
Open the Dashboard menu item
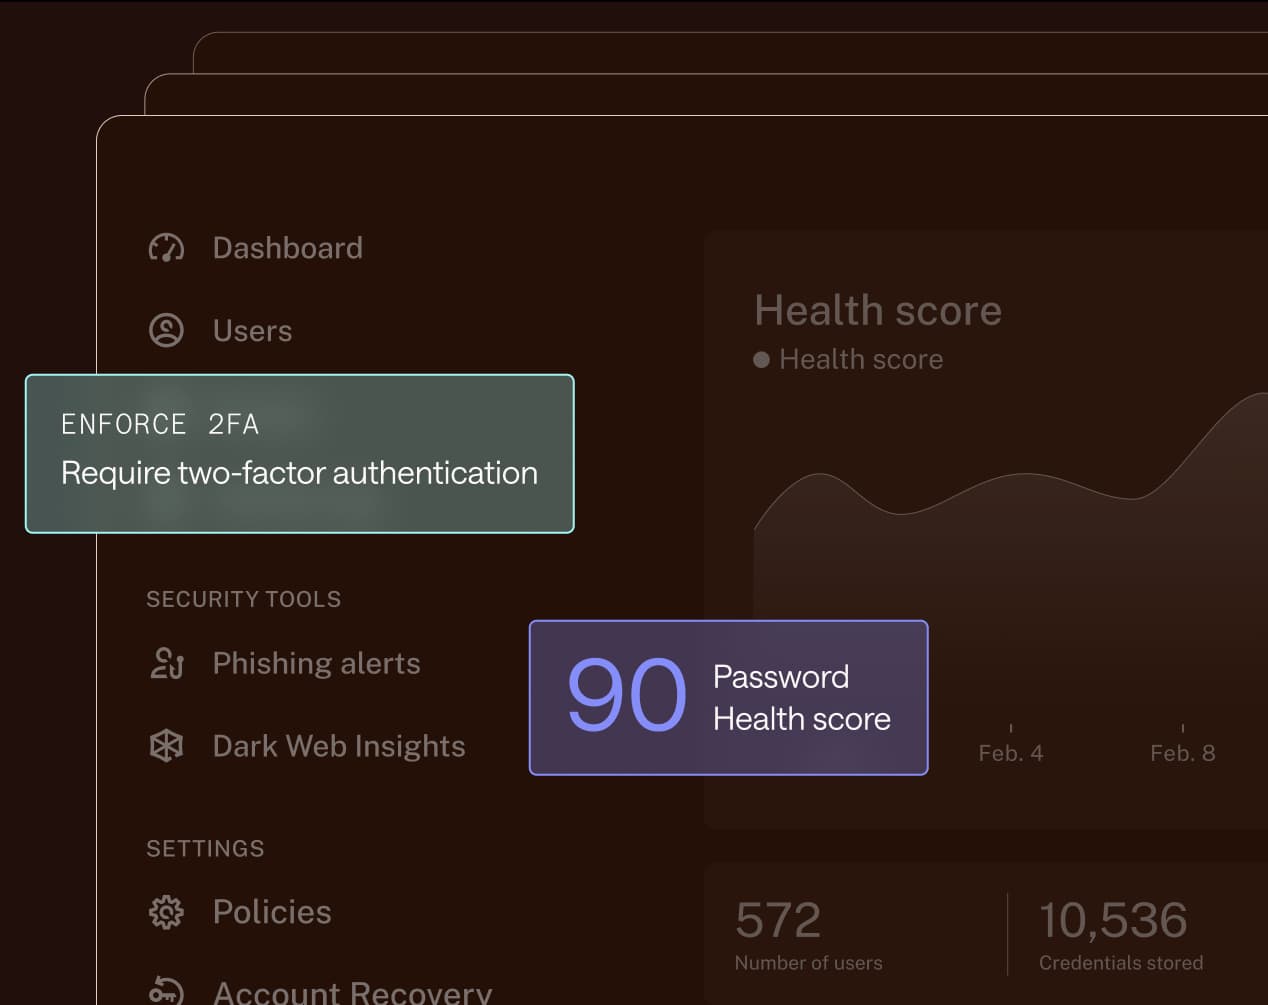tap(287, 248)
